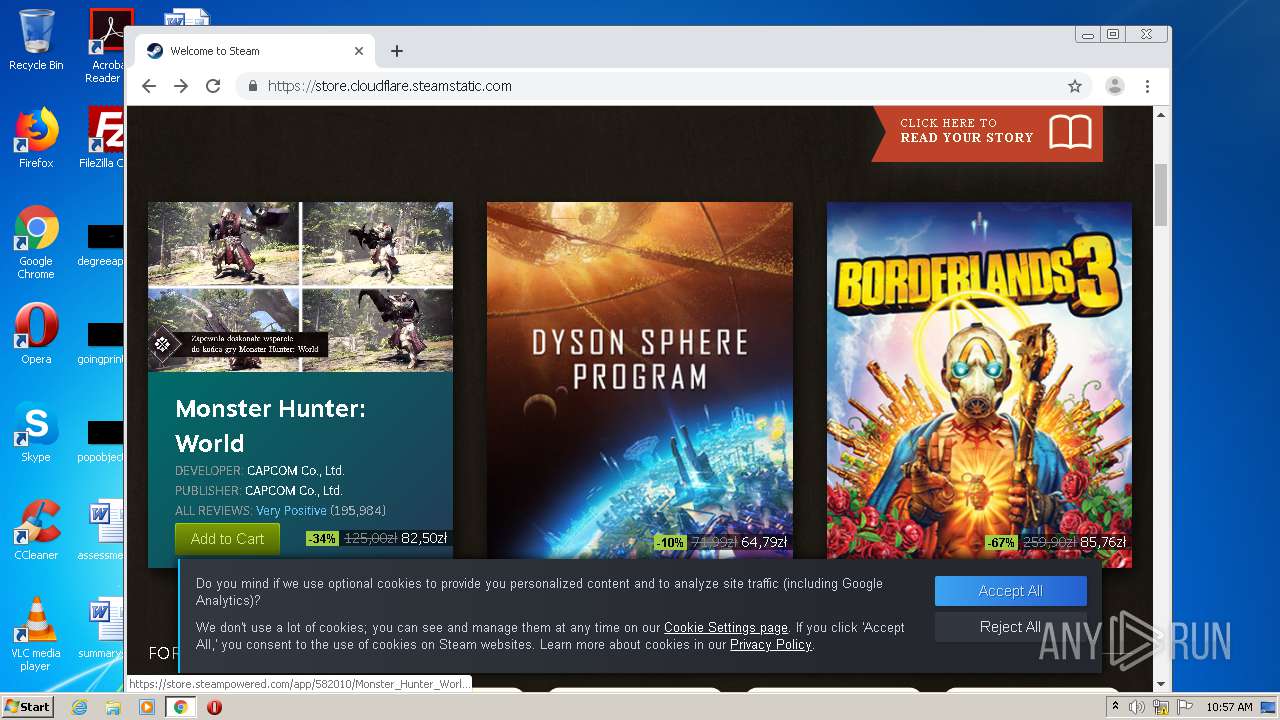Reject all cookies
Image resolution: width=1280 pixels, height=720 pixels.
coord(1010,627)
